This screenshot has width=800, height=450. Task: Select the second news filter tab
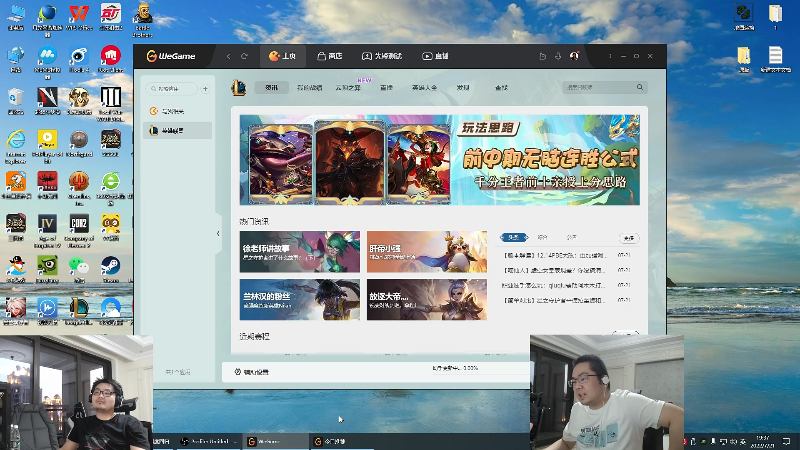point(543,238)
